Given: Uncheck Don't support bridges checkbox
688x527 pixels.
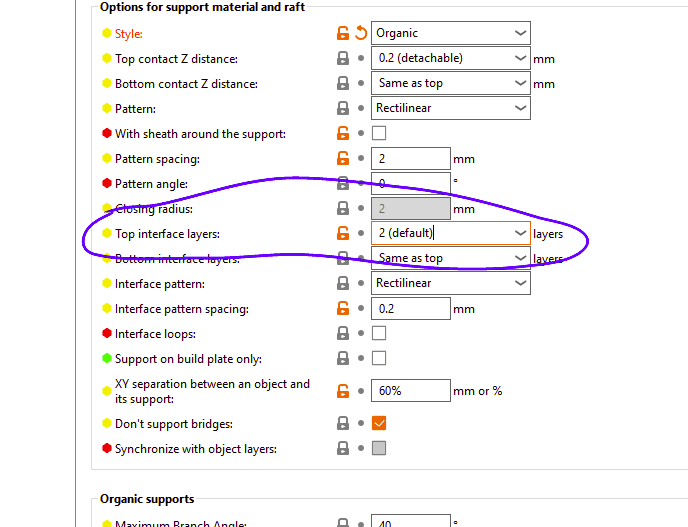Looking at the screenshot, I should 379,423.
